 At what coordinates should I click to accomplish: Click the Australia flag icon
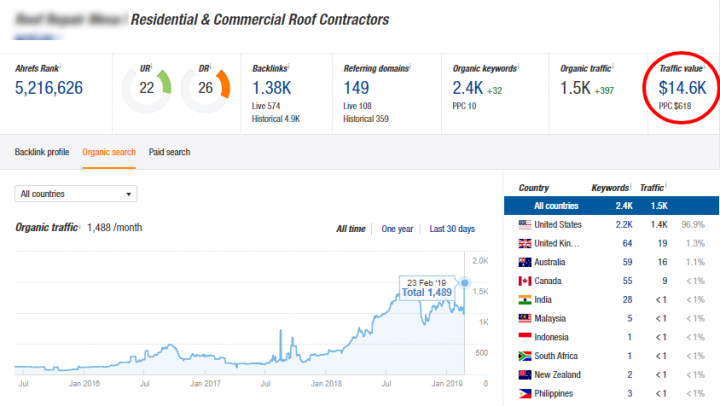point(524,261)
